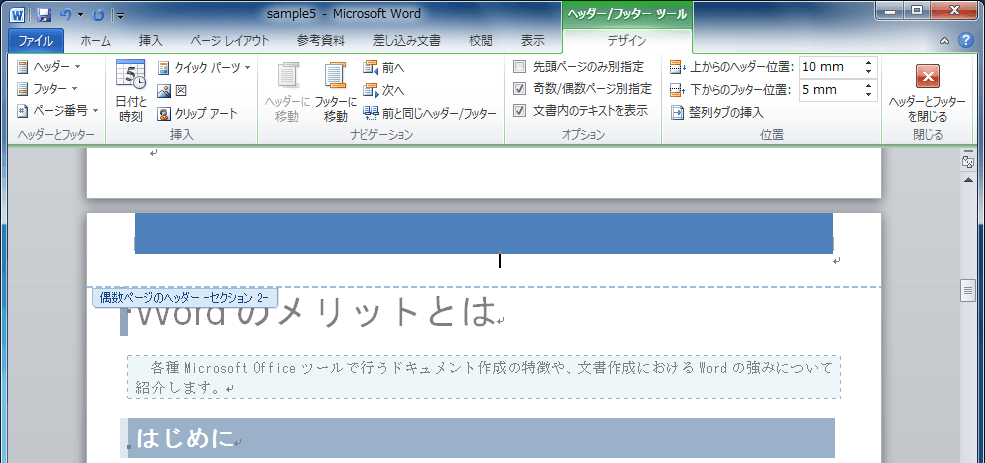Click the header position icon beside 上からのヘッダー位置
Screen dimensions: 985x463
(678, 67)
